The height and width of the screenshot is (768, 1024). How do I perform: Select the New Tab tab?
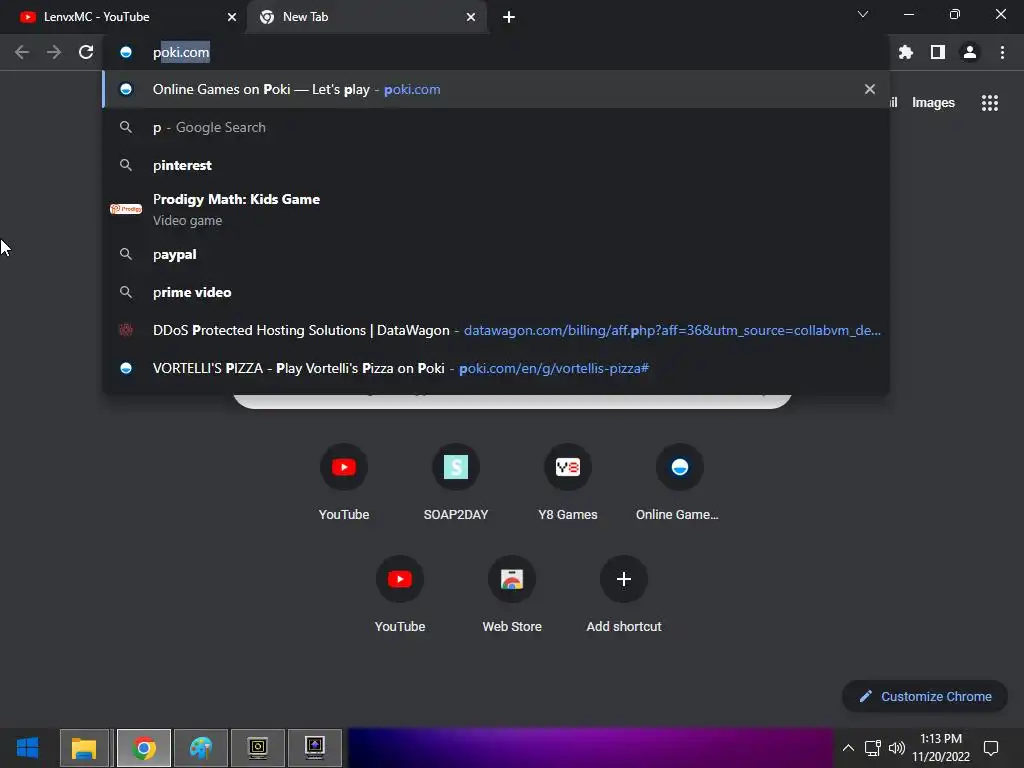tap(369, 17)
